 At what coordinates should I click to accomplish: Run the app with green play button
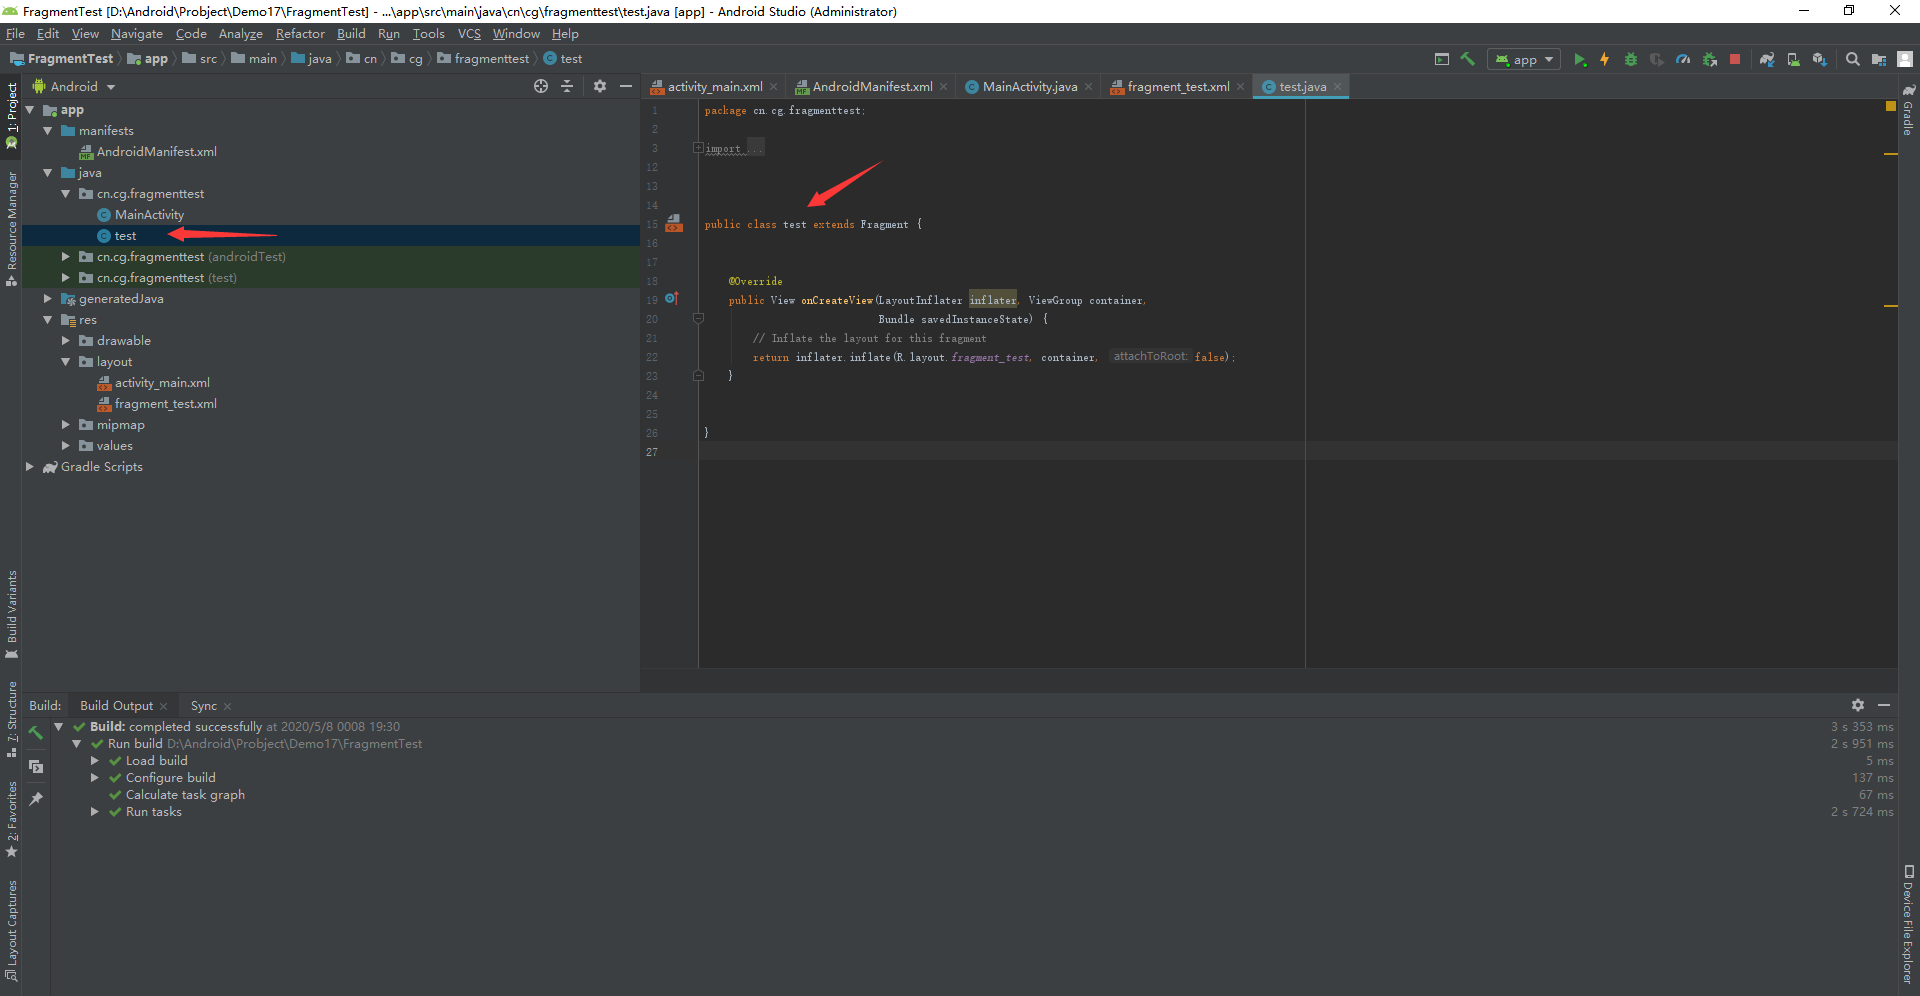[1579, 60]
